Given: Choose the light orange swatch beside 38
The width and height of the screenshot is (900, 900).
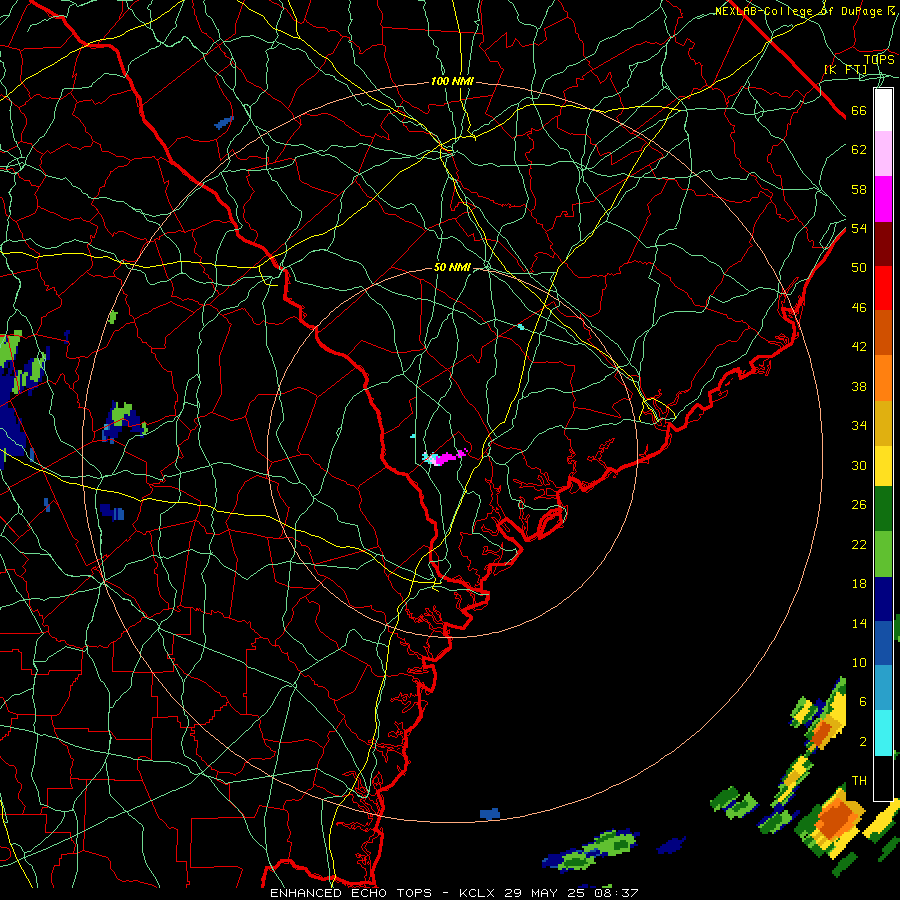Looking at the screenshot, I should tap(883, 378).
